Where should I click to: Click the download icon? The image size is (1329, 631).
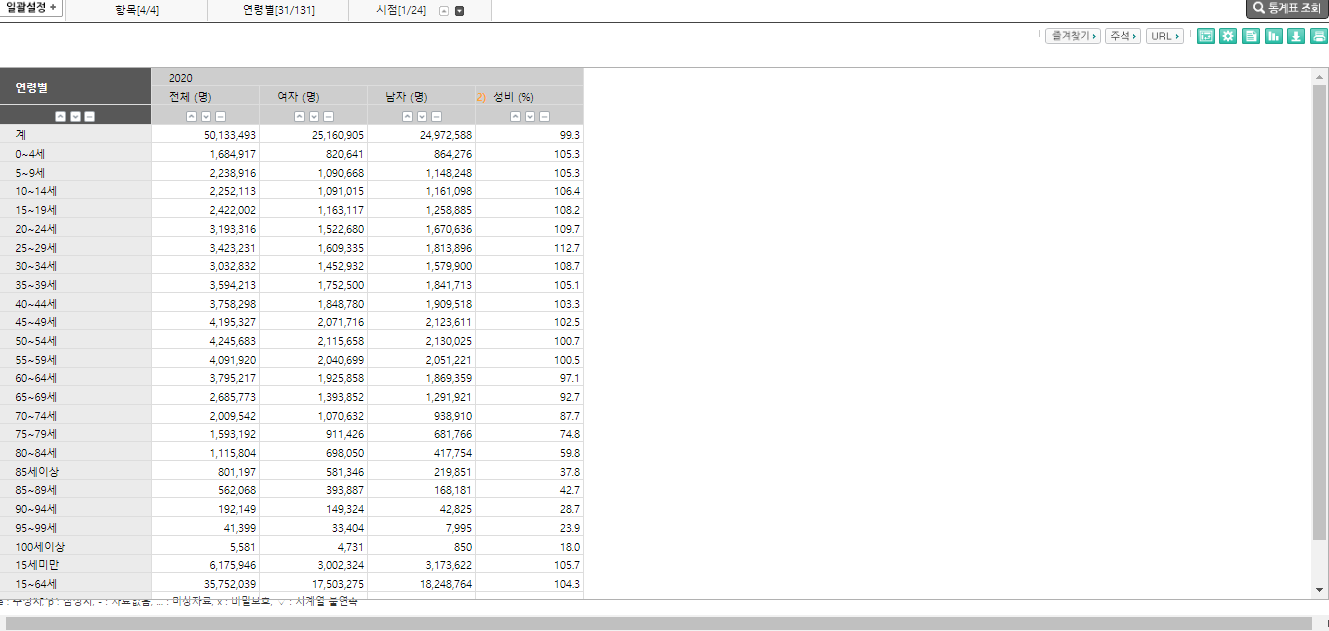pos(1296,36)
